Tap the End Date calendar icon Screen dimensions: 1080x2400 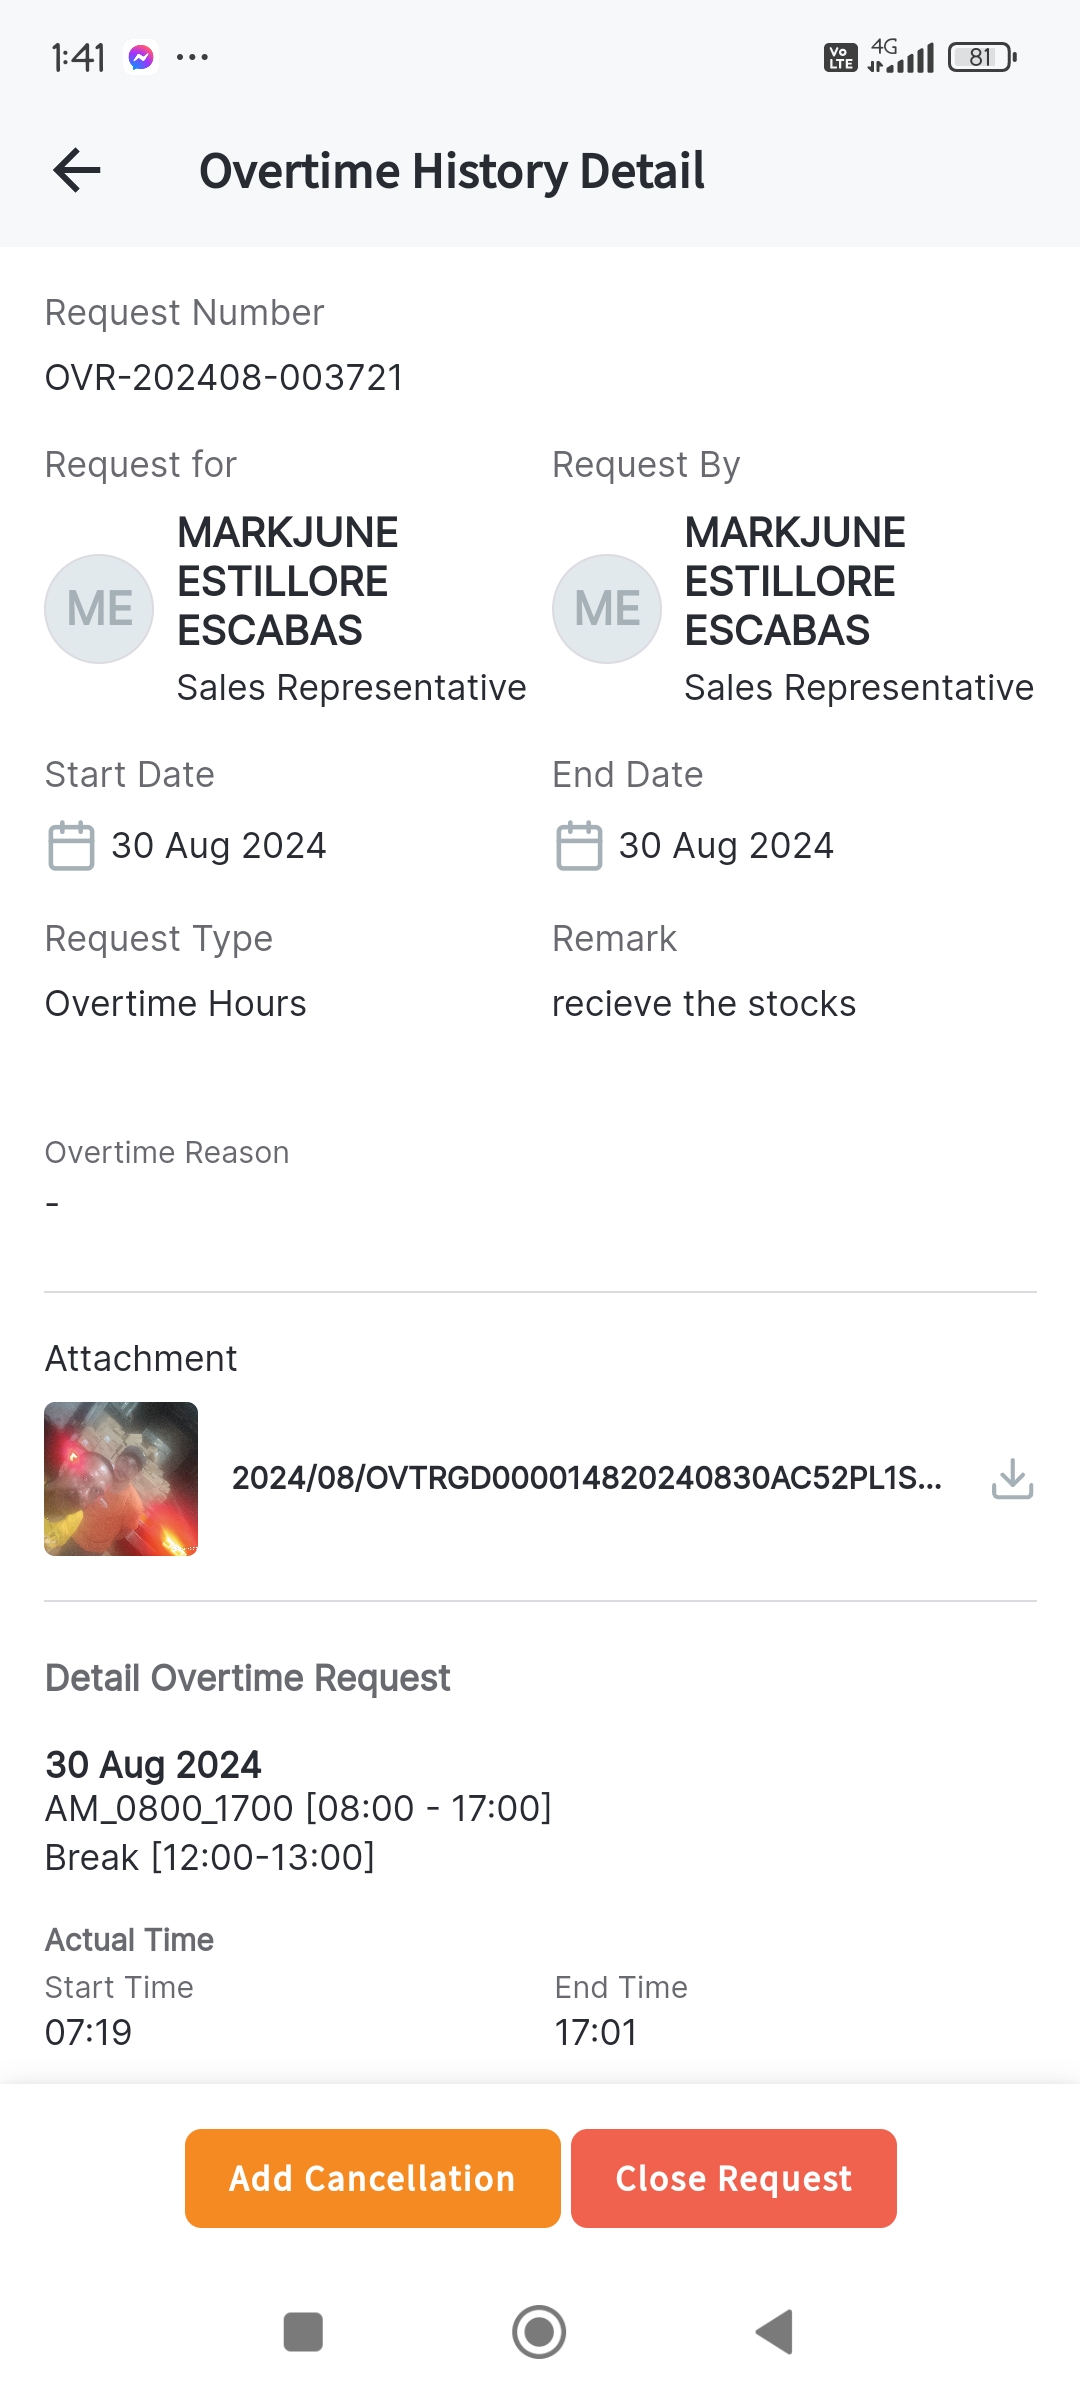579,846
